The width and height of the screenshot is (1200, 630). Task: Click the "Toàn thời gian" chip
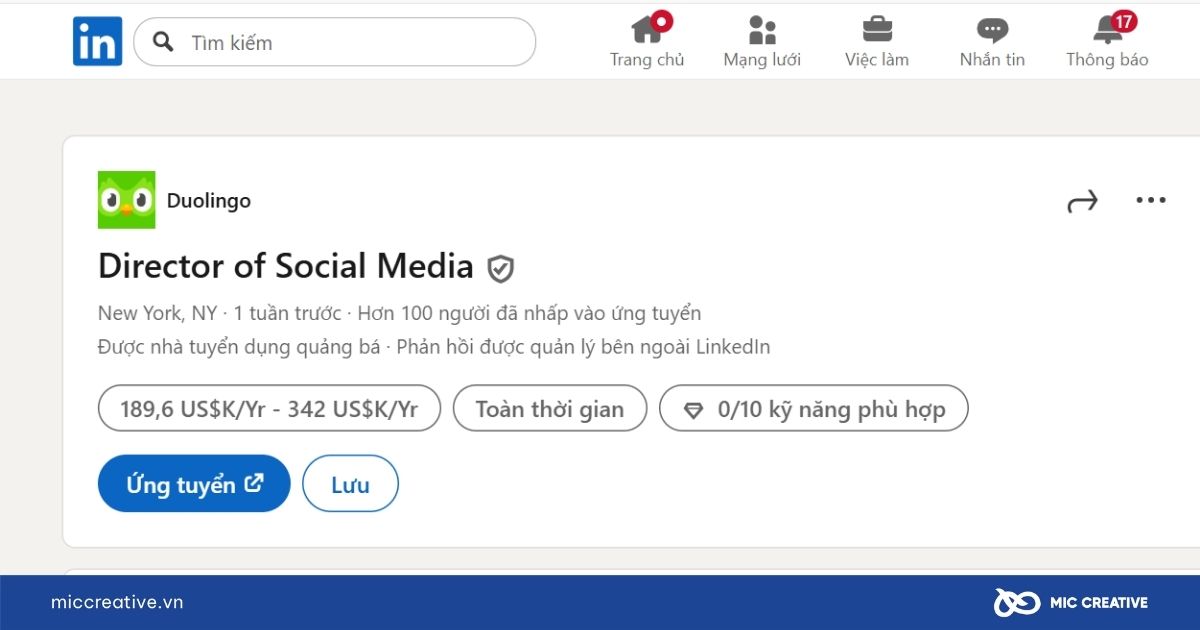tap(550, 408)
